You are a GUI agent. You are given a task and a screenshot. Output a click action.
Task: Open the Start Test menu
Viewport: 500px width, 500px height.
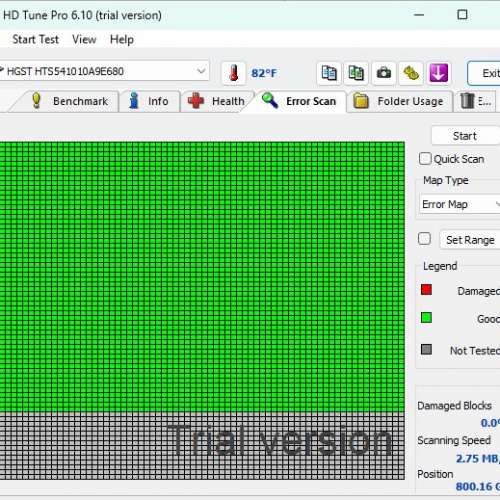click(35, 39)
